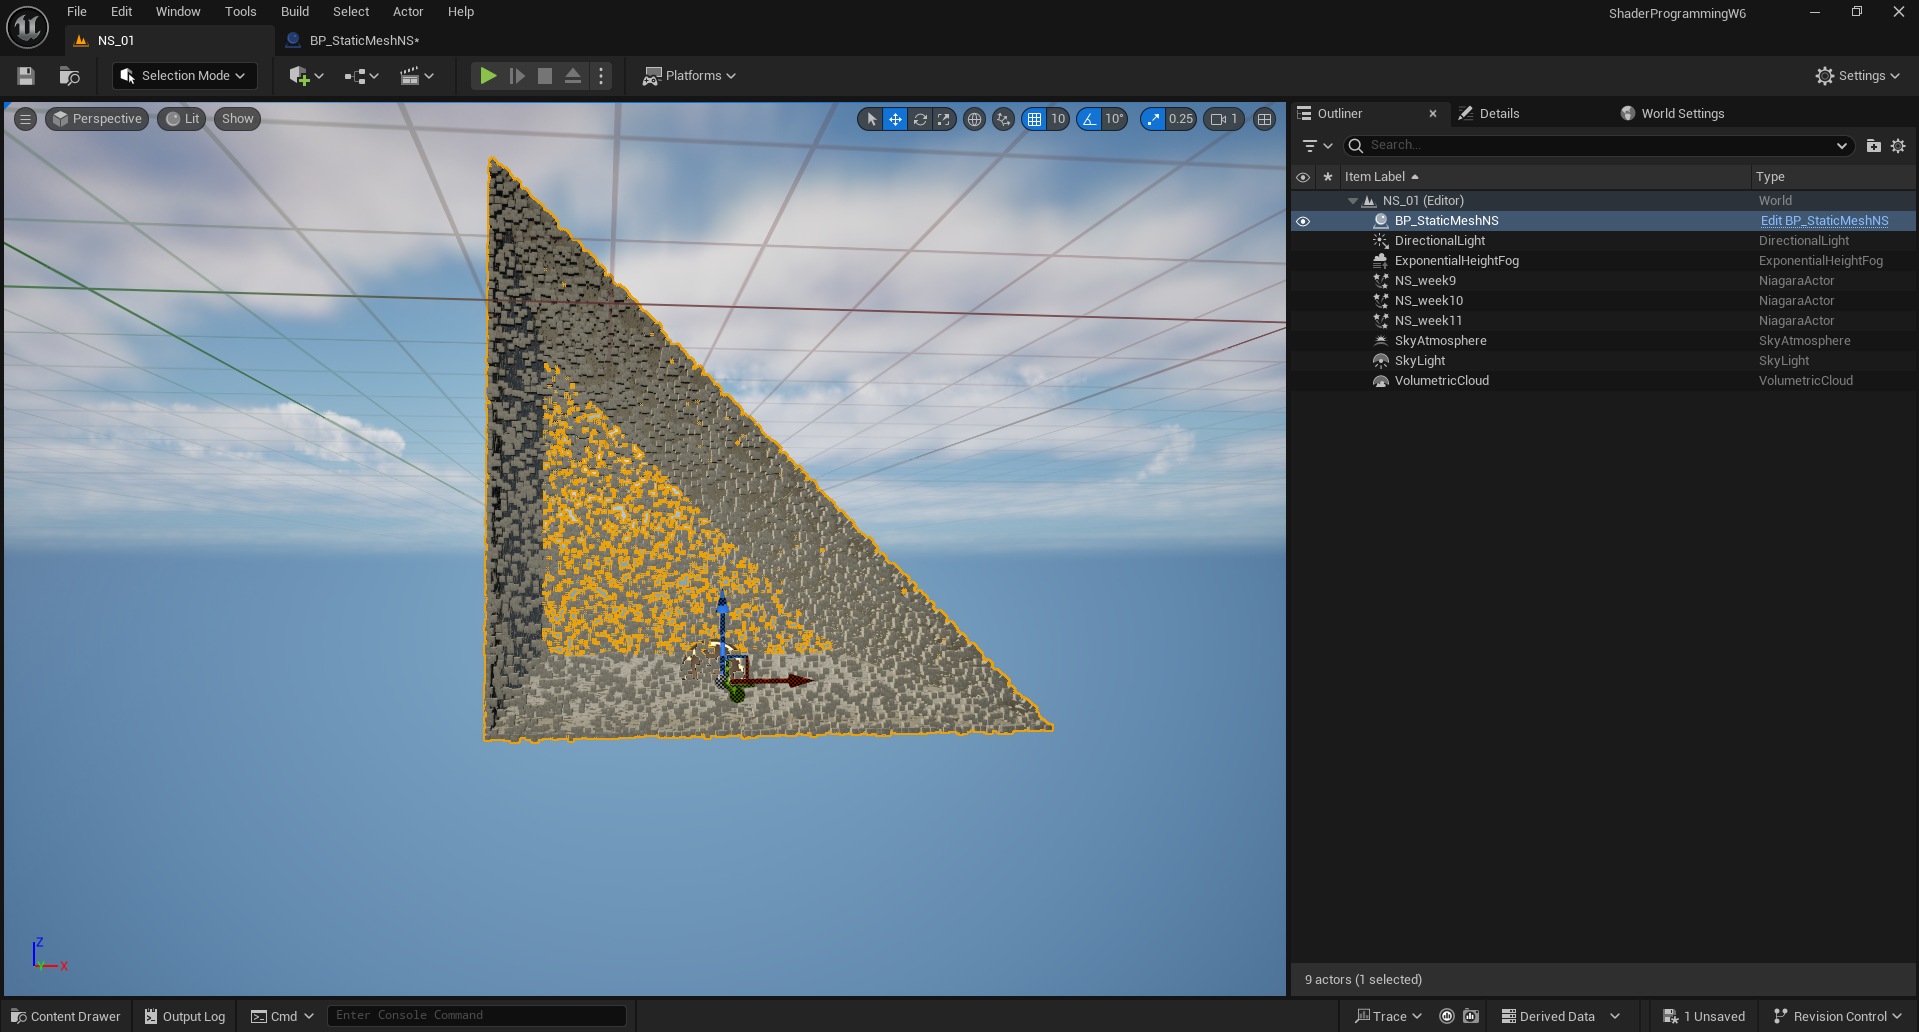Switch to the BP_StaticMeshNS* editor tab
Viewport: 1919px width, 1032px height.
[x=364, y=41]
